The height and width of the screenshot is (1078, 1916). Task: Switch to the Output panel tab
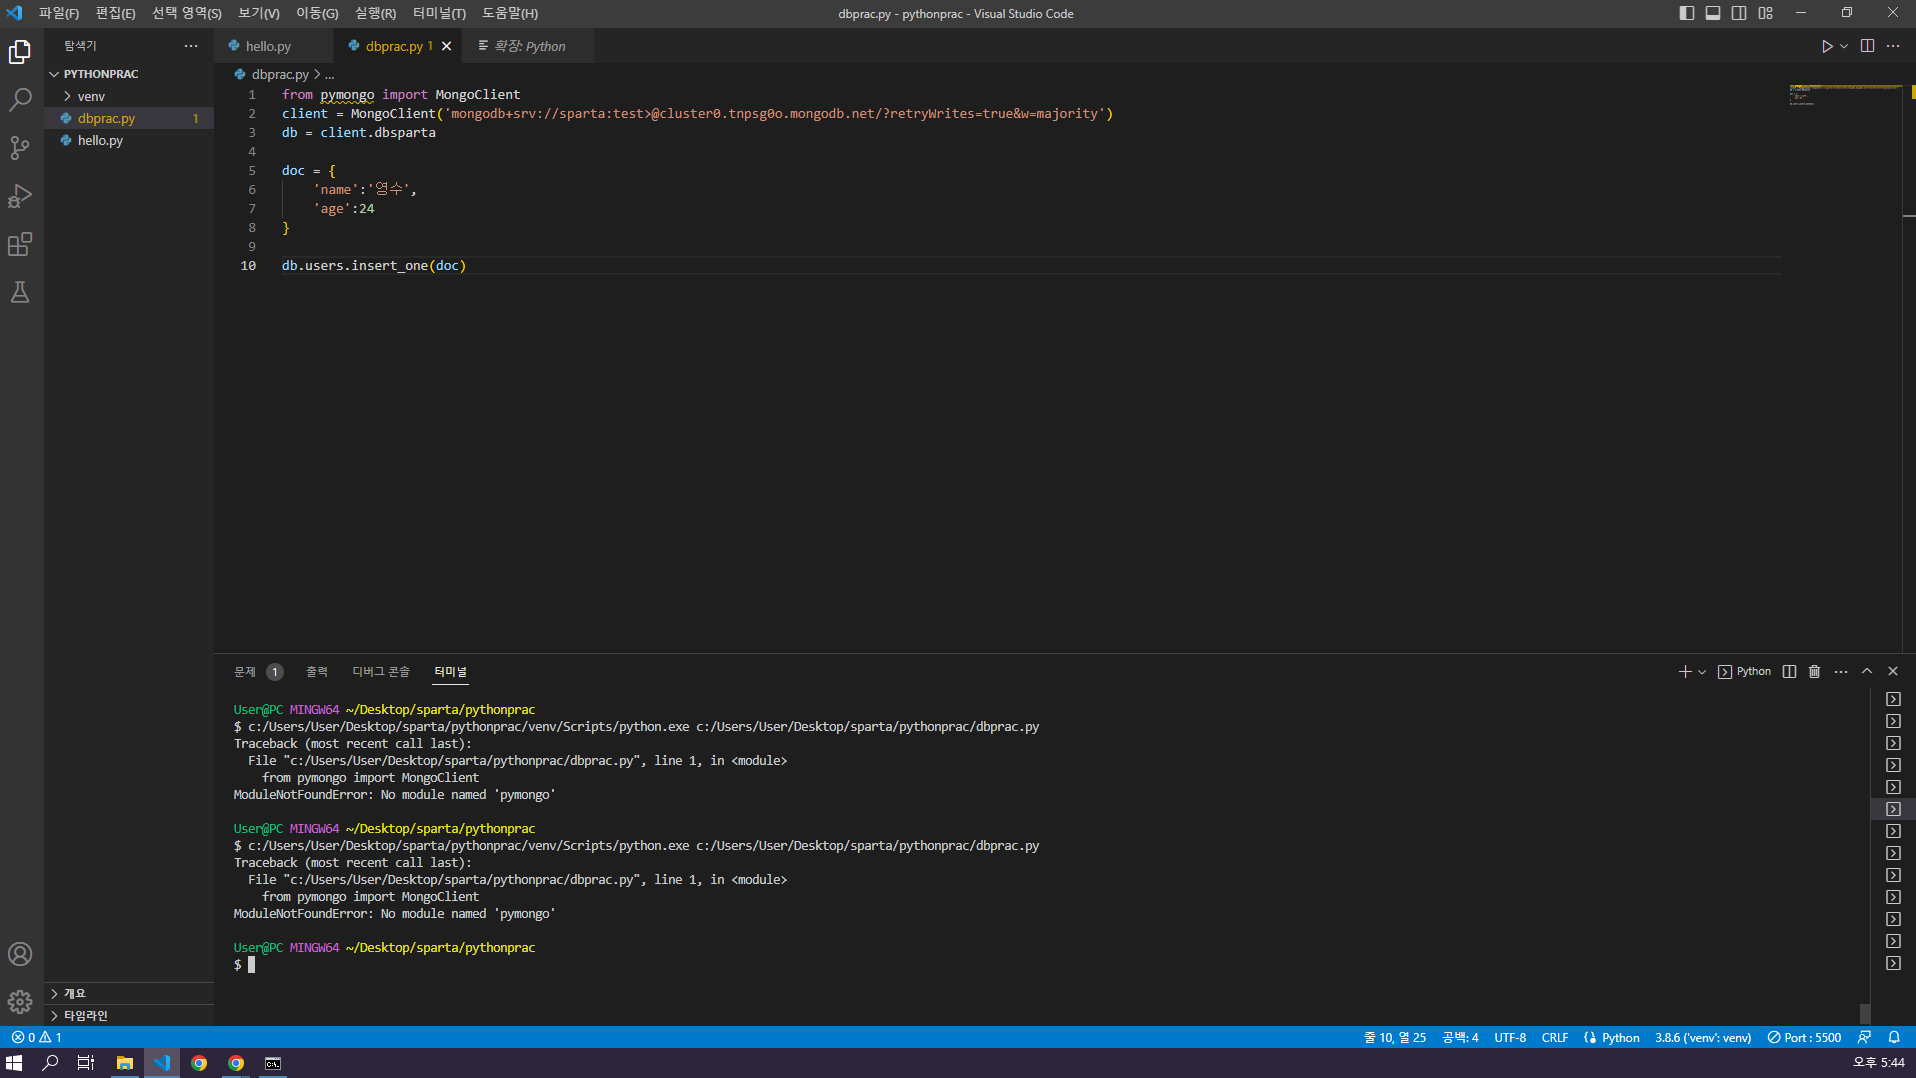click(317, 672)
